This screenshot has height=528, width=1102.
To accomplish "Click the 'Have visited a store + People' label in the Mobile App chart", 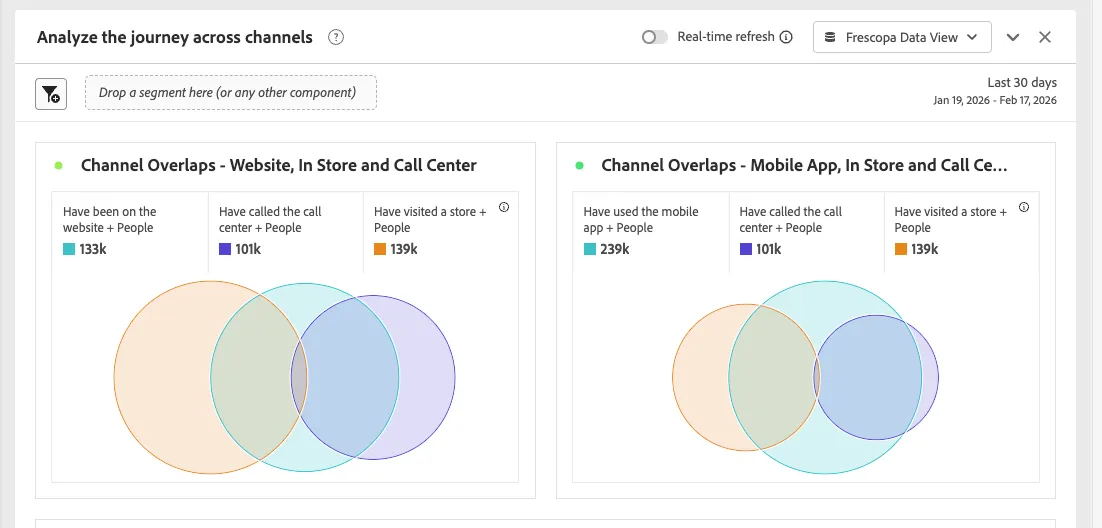I will pos(950,219).
